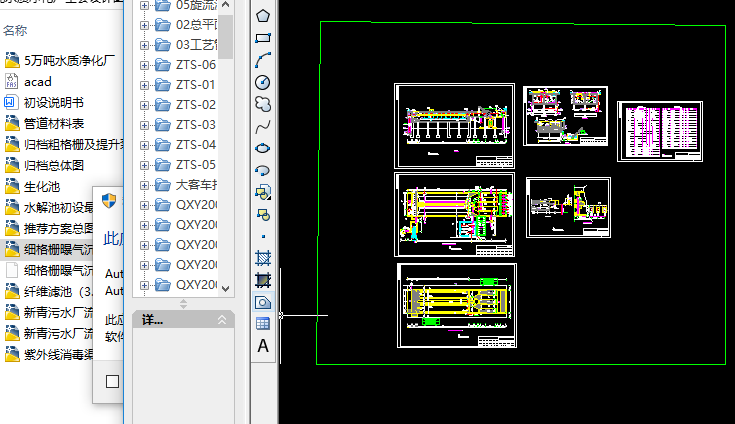
Task: Expand the ZTS-02 folder node
Action: [x=144, y=105]
